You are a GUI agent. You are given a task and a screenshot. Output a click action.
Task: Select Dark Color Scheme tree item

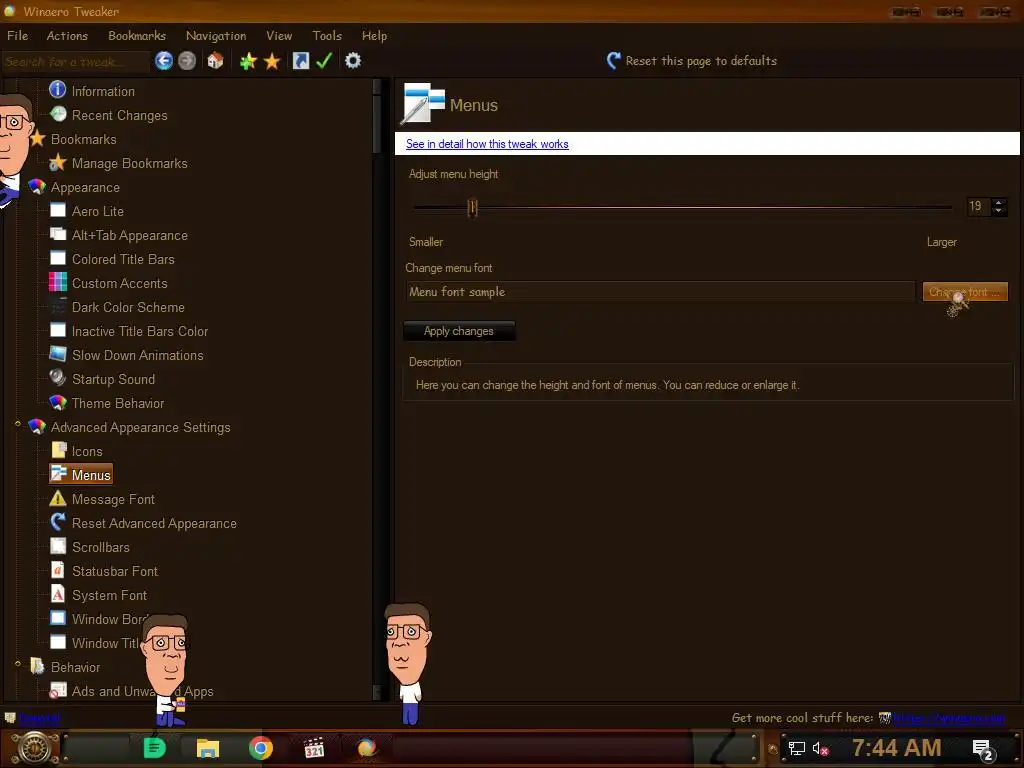(x=128, y=307)
